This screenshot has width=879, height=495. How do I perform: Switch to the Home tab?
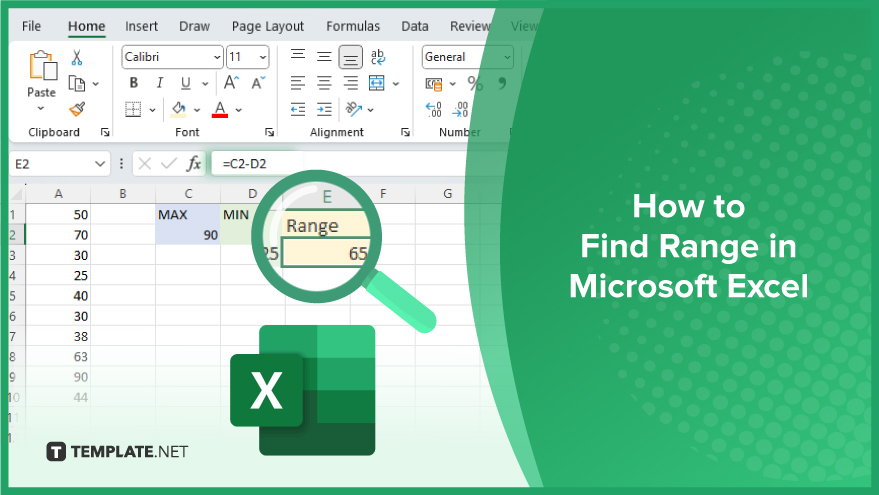[x=86, y=26]
